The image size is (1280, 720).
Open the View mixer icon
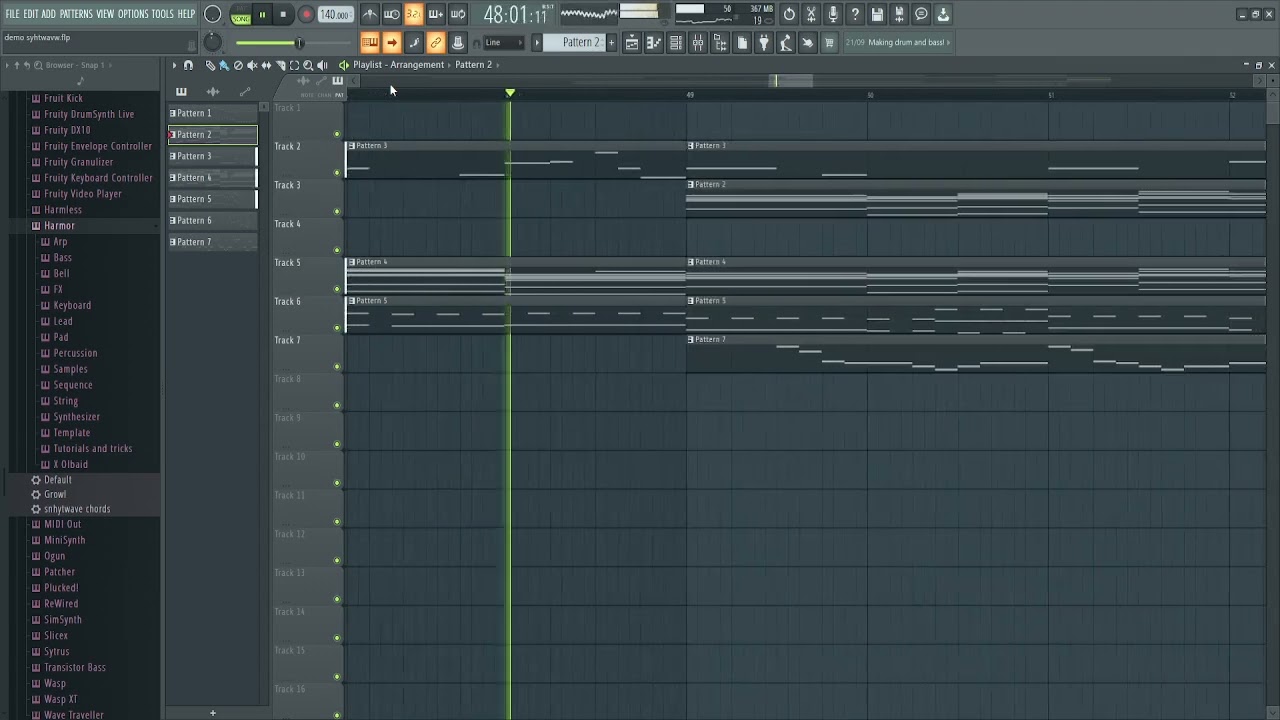698,42
